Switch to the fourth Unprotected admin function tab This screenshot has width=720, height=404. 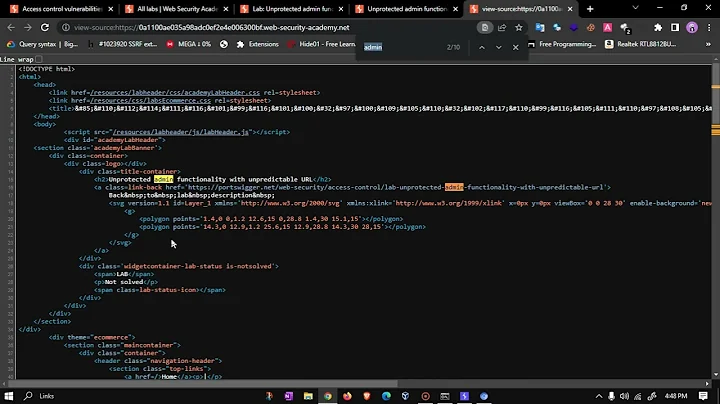tap(407, 9)
